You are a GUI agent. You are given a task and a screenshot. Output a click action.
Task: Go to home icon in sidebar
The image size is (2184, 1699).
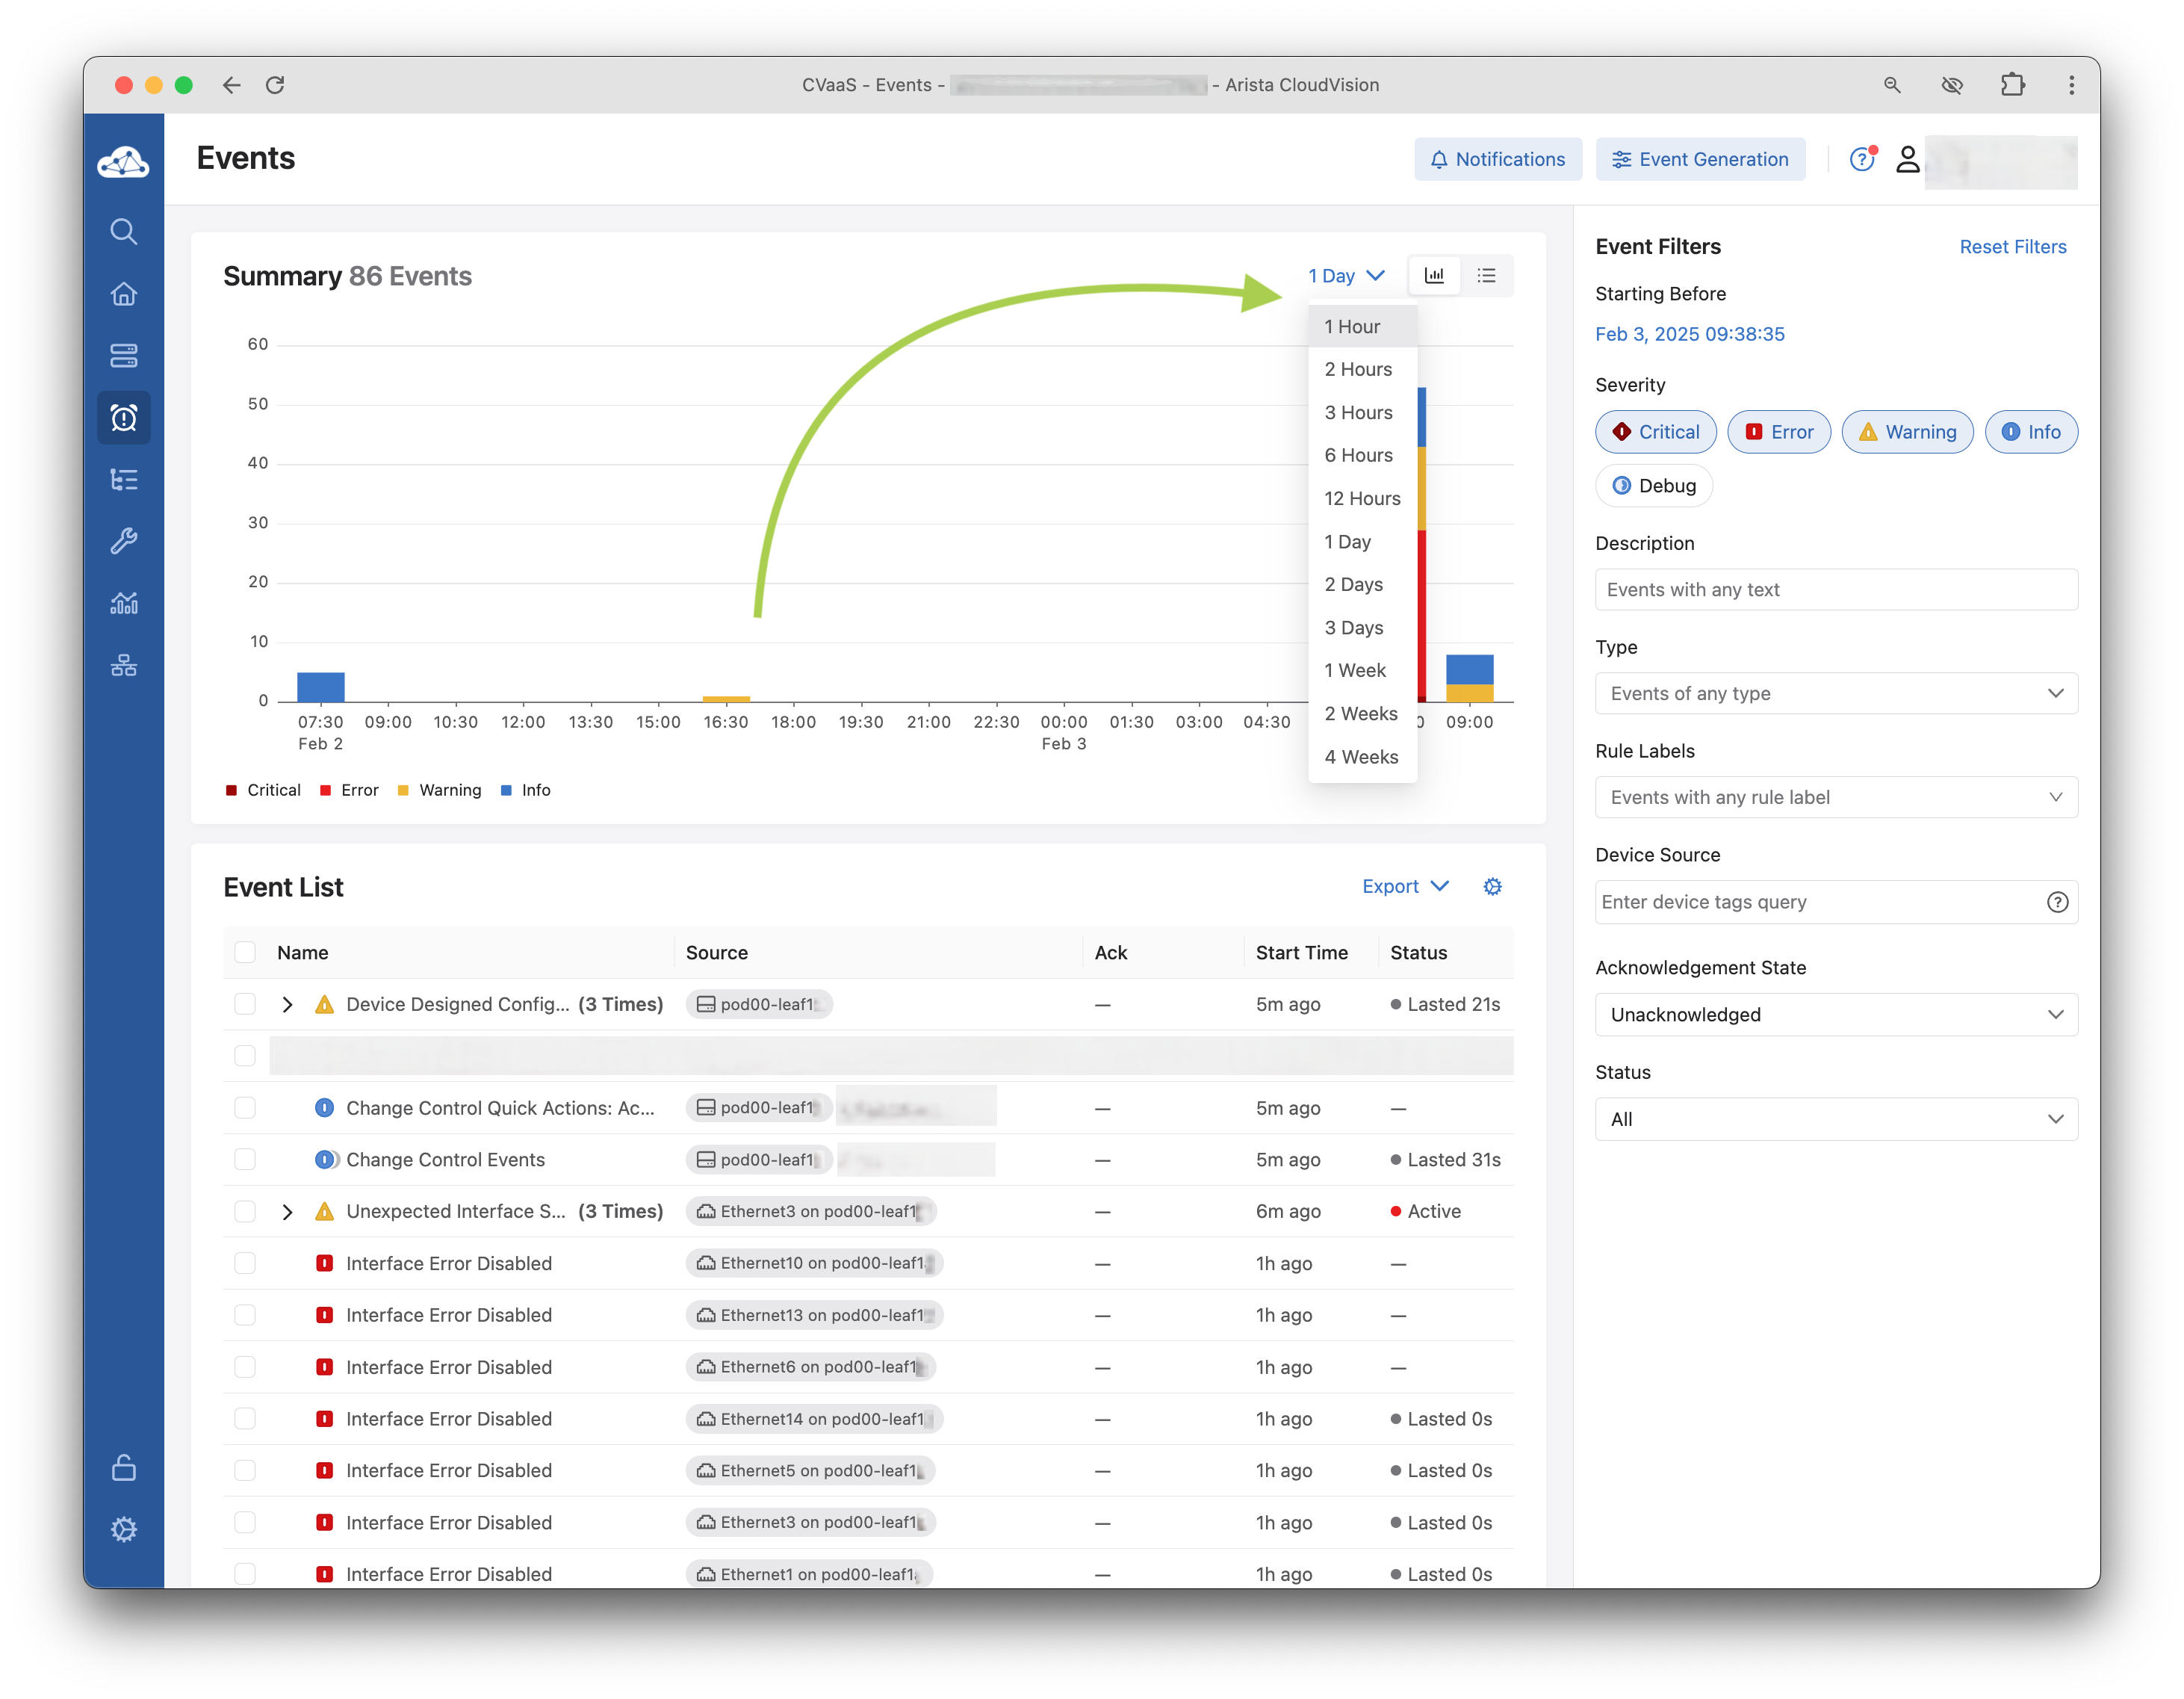[x=123, y=294]
